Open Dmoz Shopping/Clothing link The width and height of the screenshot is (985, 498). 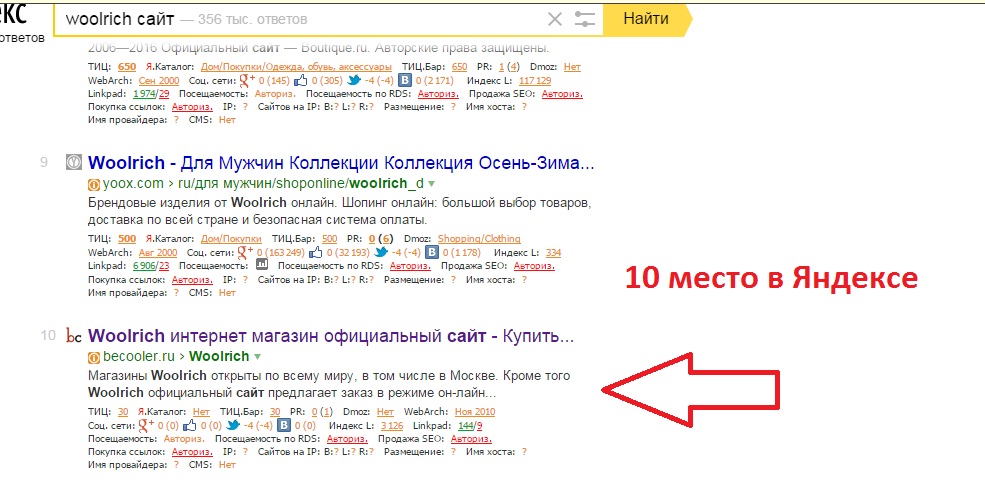(x=479, y=239)
